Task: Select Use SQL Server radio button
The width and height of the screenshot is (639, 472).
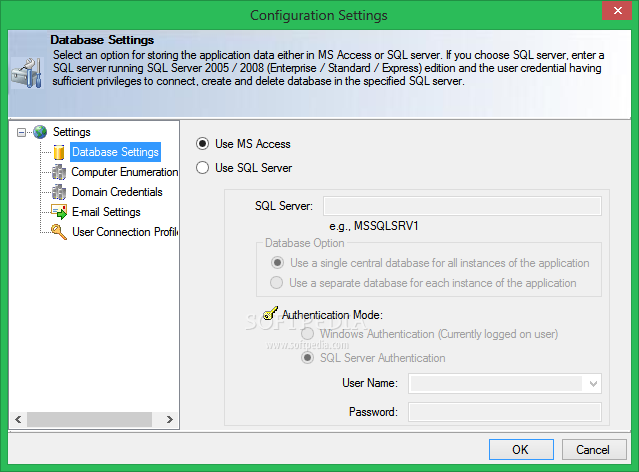Action: pos(203,168)
